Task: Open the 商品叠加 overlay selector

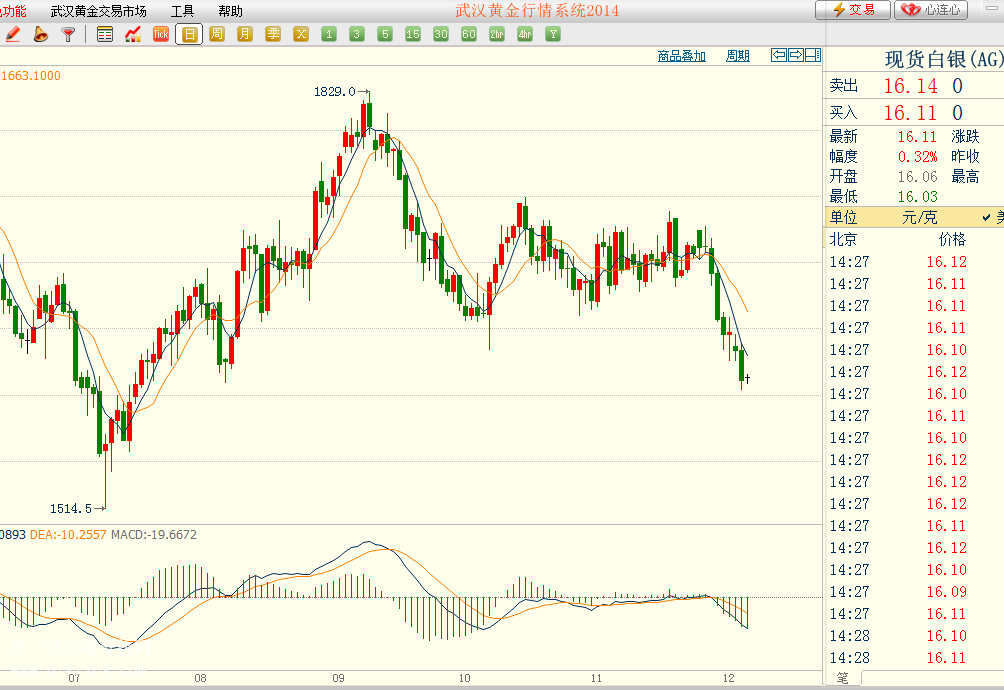Action: 681,56
